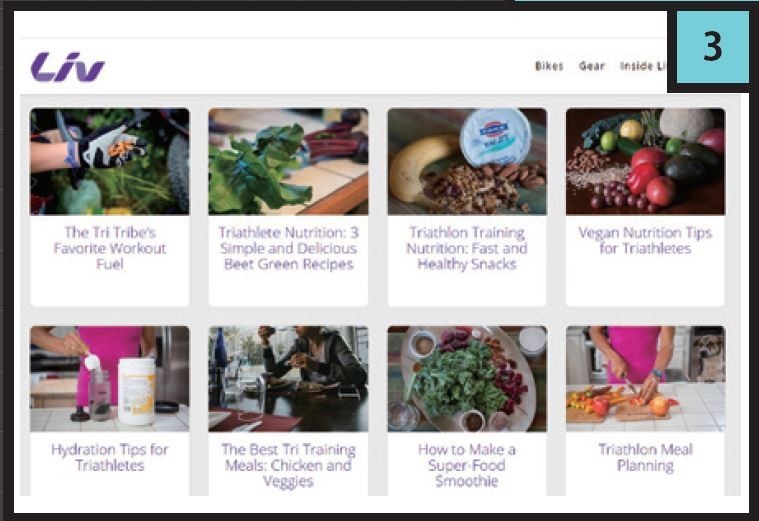Open Vegan Nutrition Tips for Triathletes link
Viewport: 759px width, 521px height.
[645, 241]
